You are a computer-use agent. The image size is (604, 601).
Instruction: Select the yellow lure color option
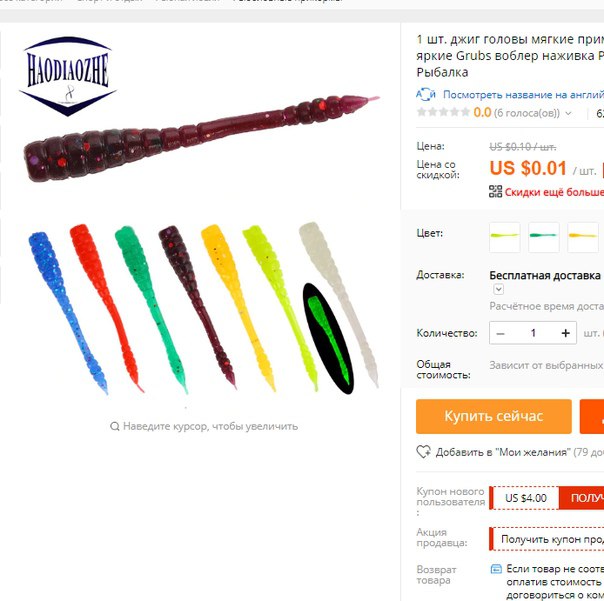(583, 237)
